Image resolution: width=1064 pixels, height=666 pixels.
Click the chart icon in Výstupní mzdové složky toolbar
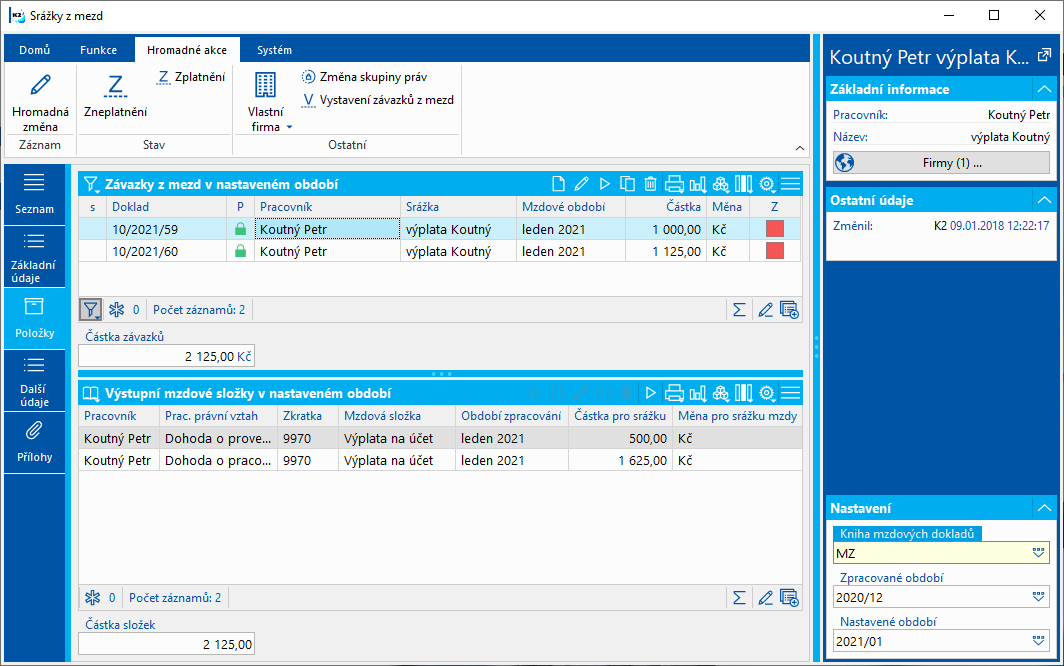click(698, 393)
